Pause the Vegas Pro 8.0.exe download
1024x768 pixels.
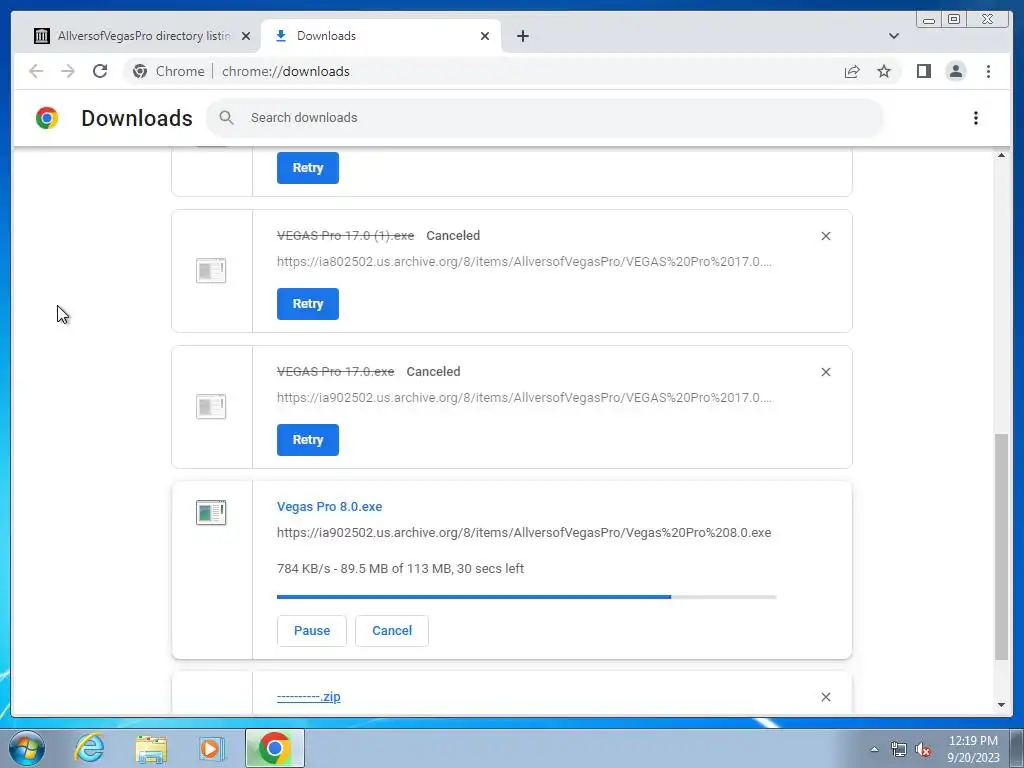point(312,631)
